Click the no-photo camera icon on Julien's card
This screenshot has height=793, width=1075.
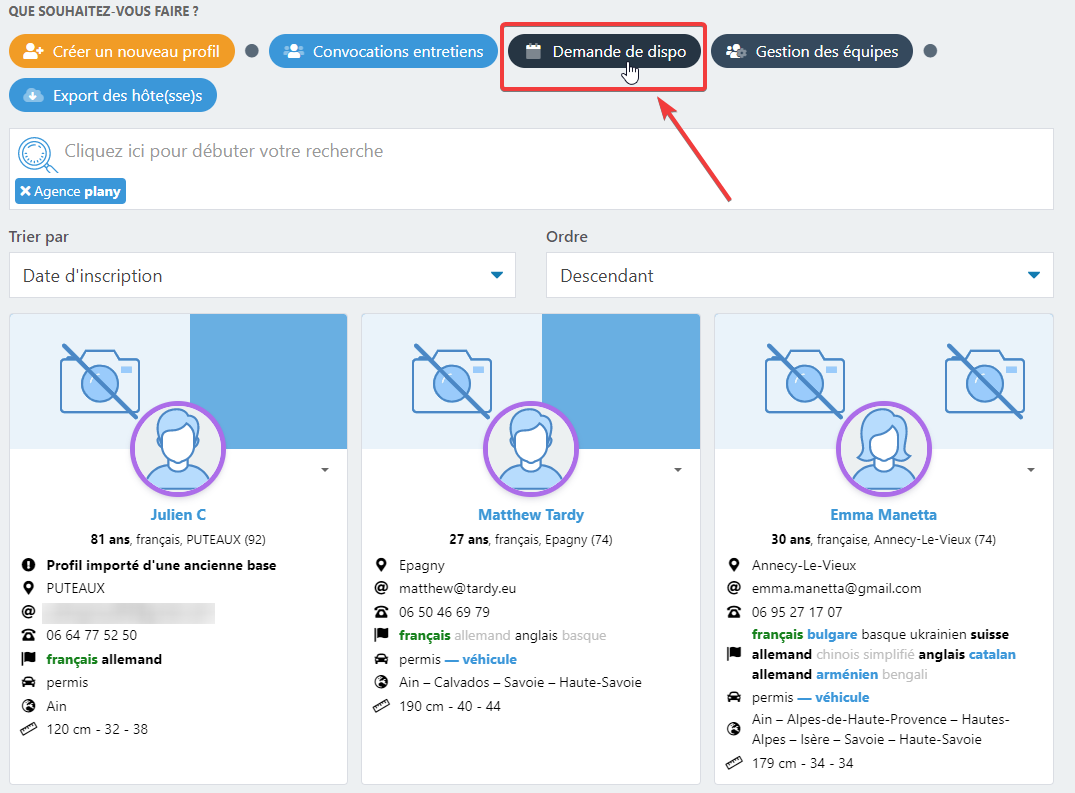99,380
